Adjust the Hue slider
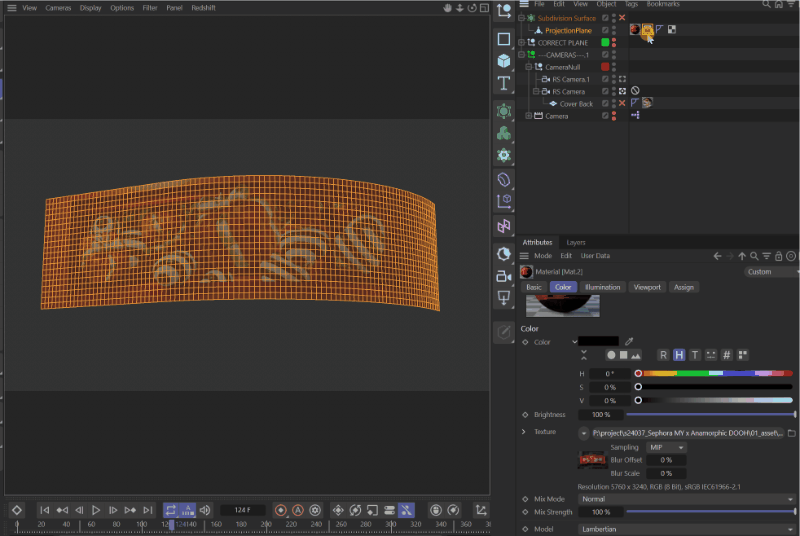 click(x=715, y=374)
